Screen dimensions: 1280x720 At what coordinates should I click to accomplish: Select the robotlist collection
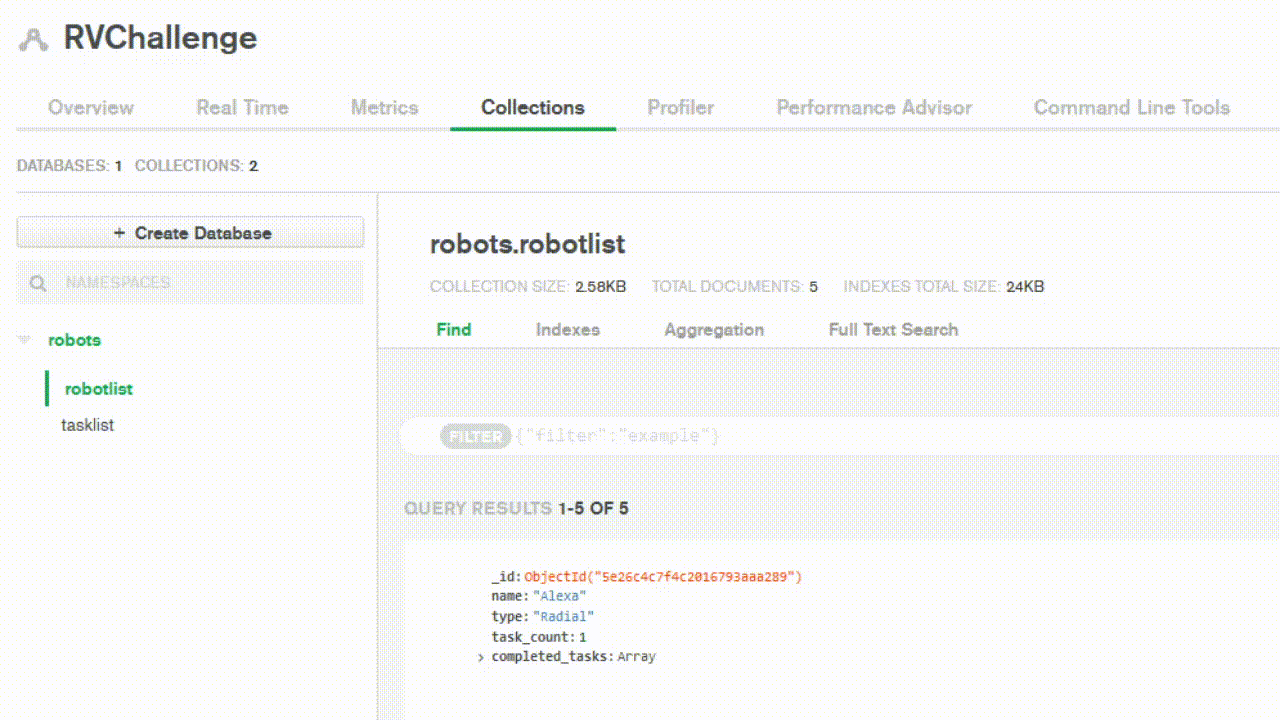click(99, 389)
